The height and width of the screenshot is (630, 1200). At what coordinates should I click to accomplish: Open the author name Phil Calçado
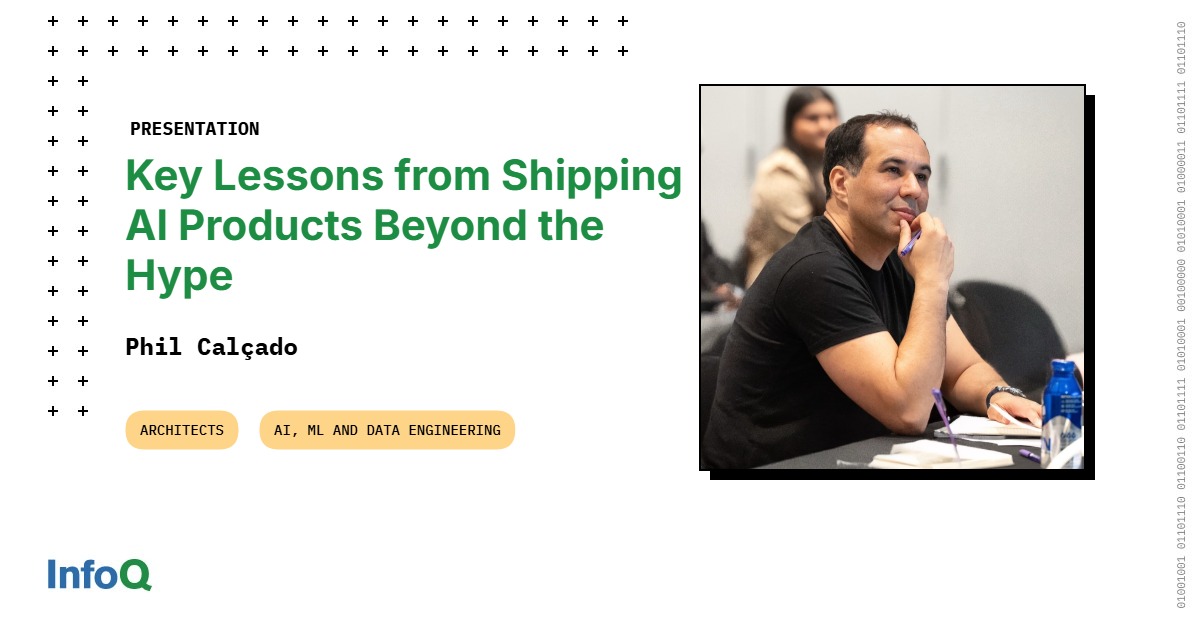(211, 347)
